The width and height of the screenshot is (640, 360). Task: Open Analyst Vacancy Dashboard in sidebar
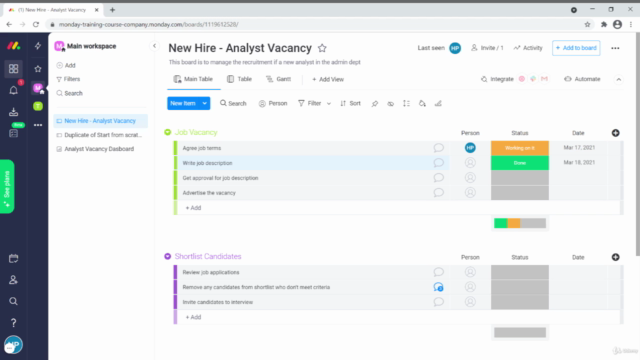tap(100, 149)
